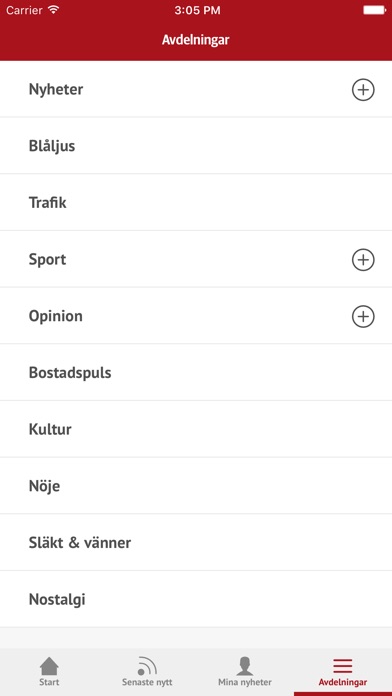Open the Senaste nytt feed icon

pos(147,666)
